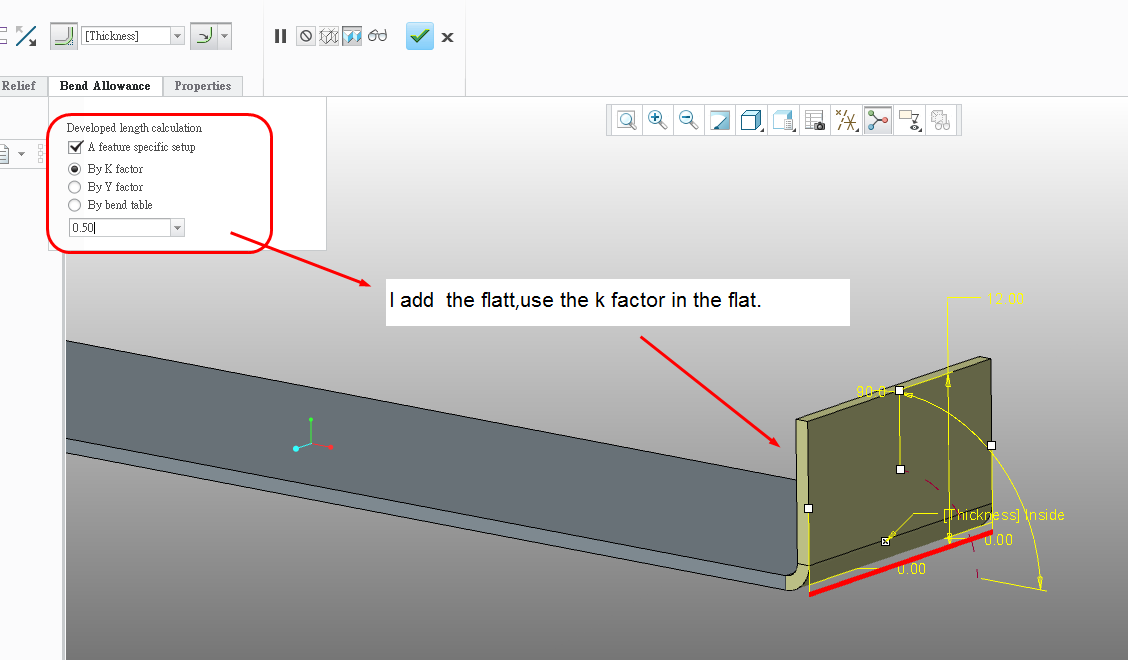Pause the feature with the pause icon

[281, 36]
